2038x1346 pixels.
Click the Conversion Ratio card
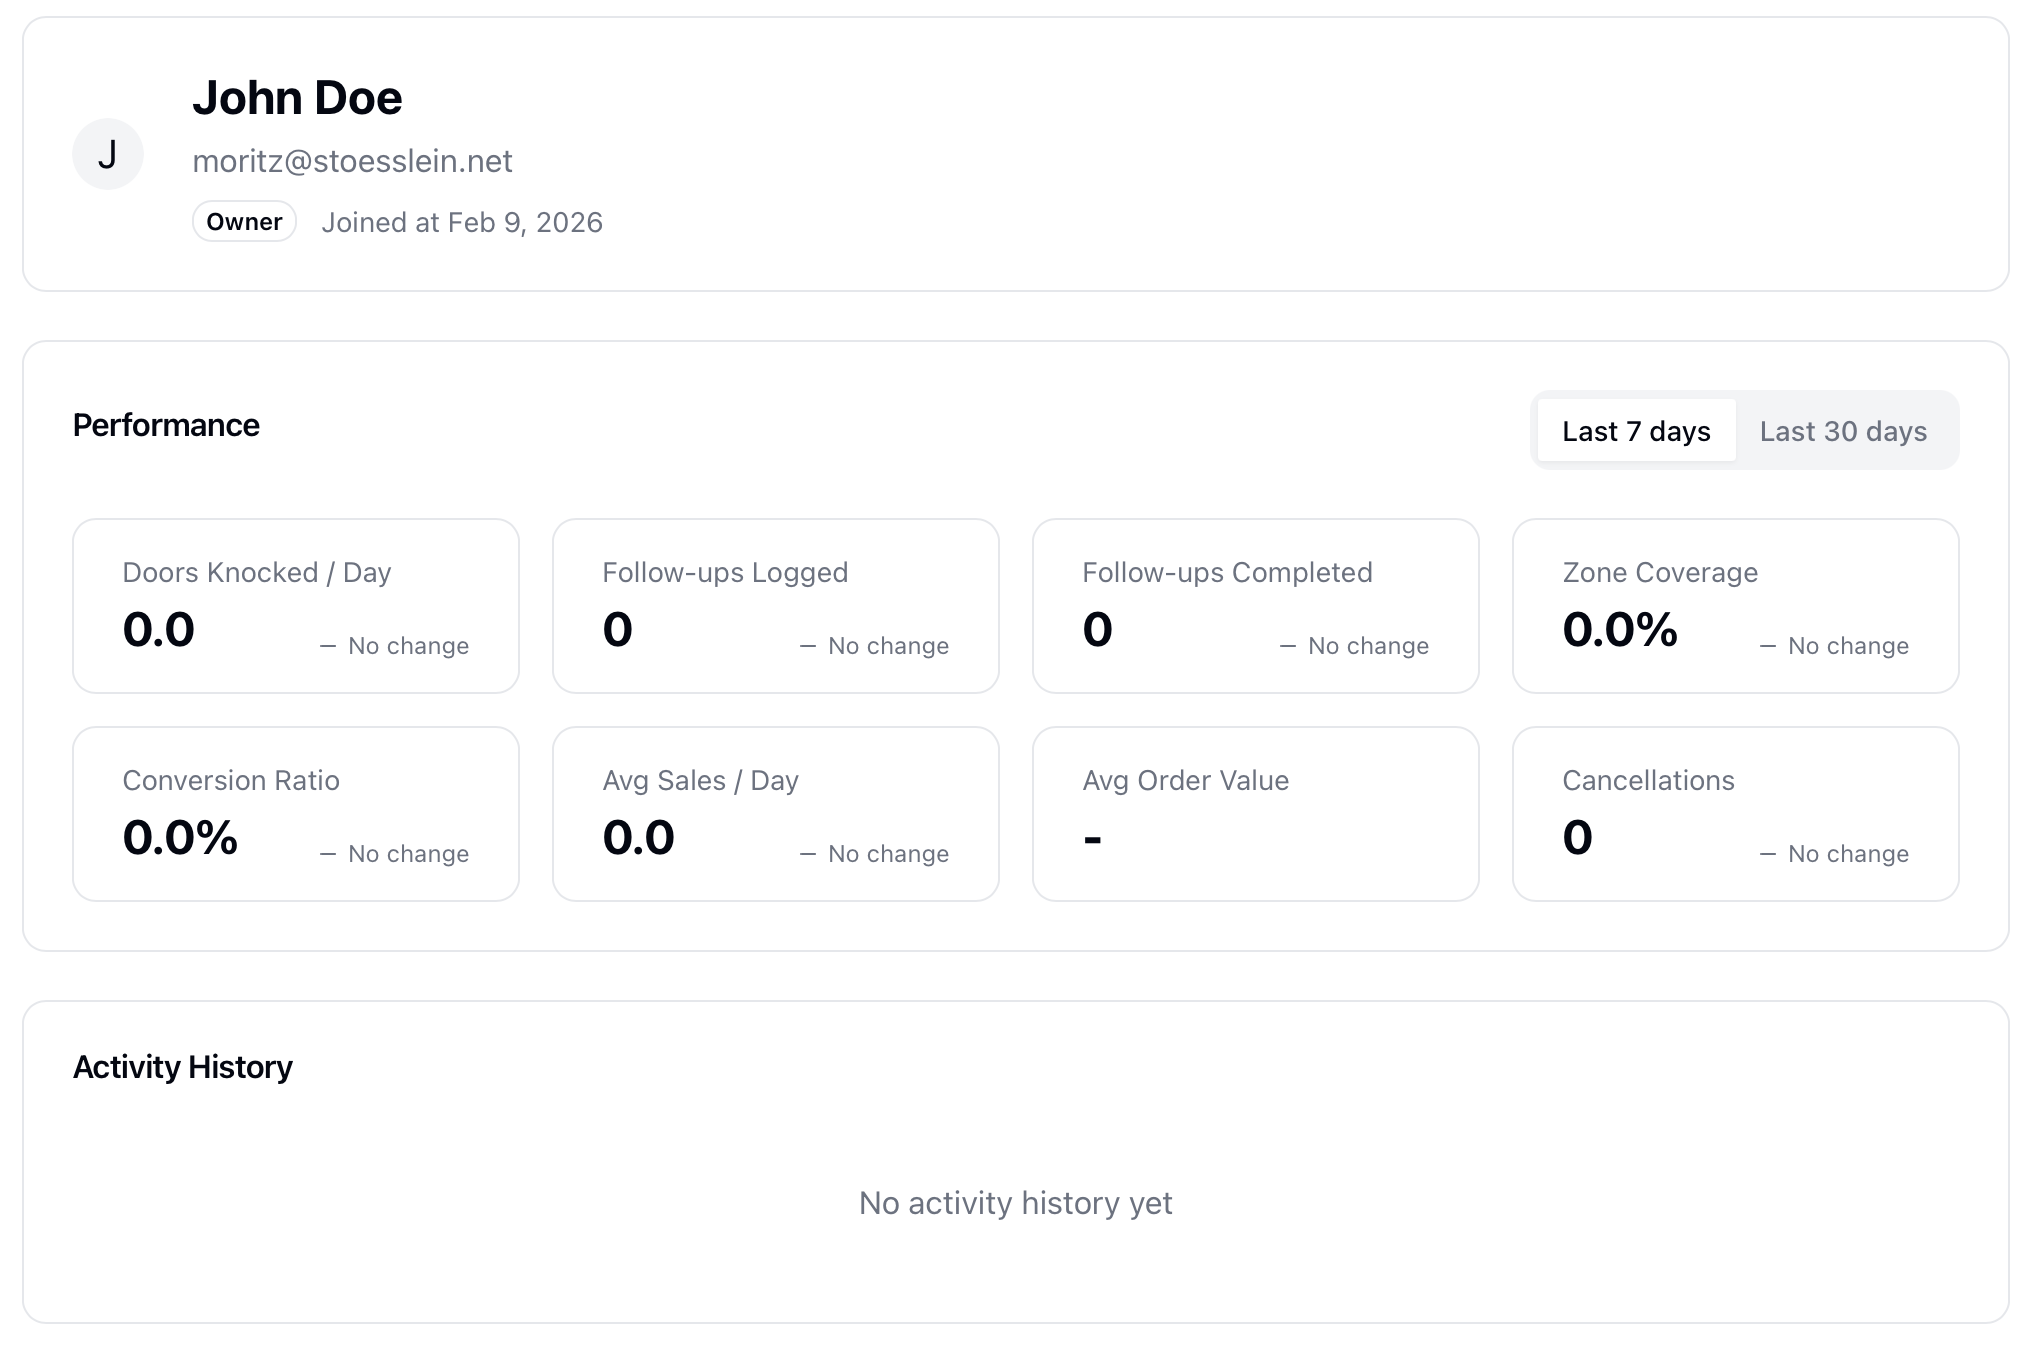click(296, 813)
